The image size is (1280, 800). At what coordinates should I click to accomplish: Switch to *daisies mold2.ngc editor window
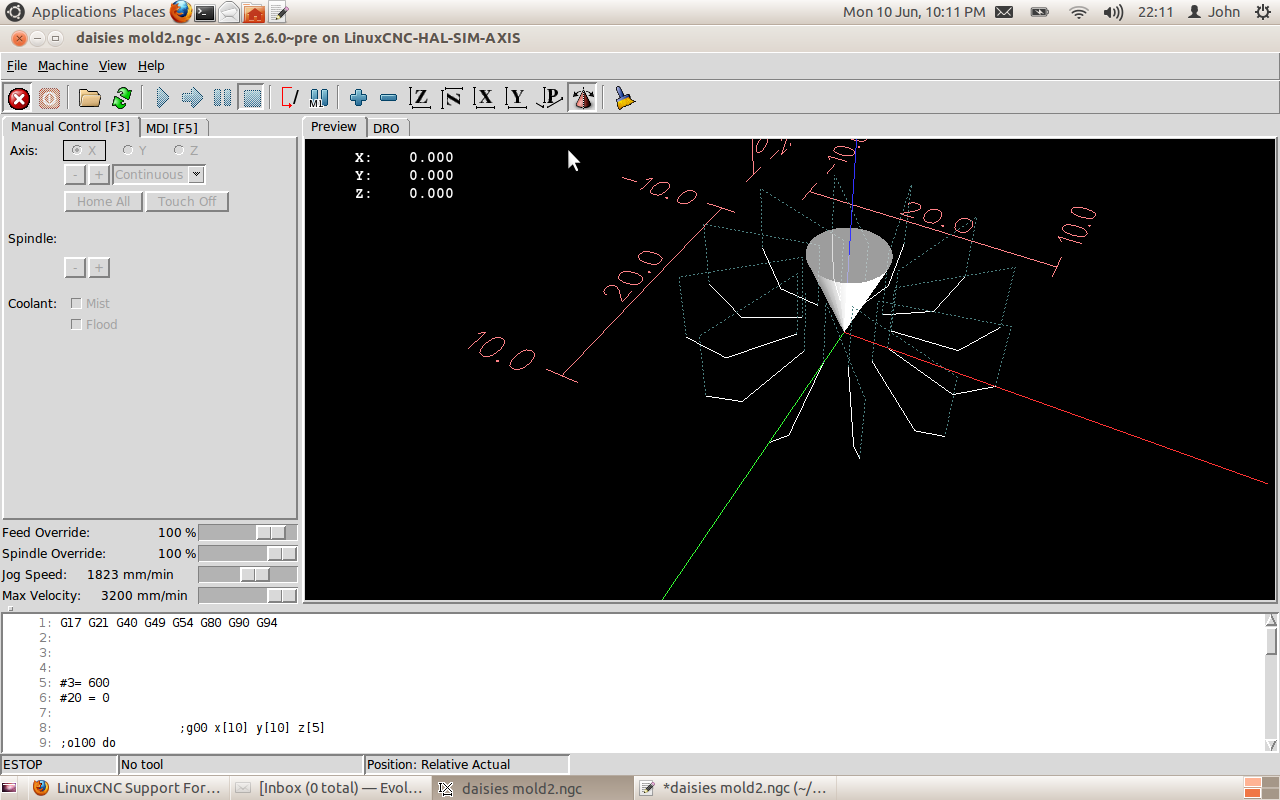(735, 788)
